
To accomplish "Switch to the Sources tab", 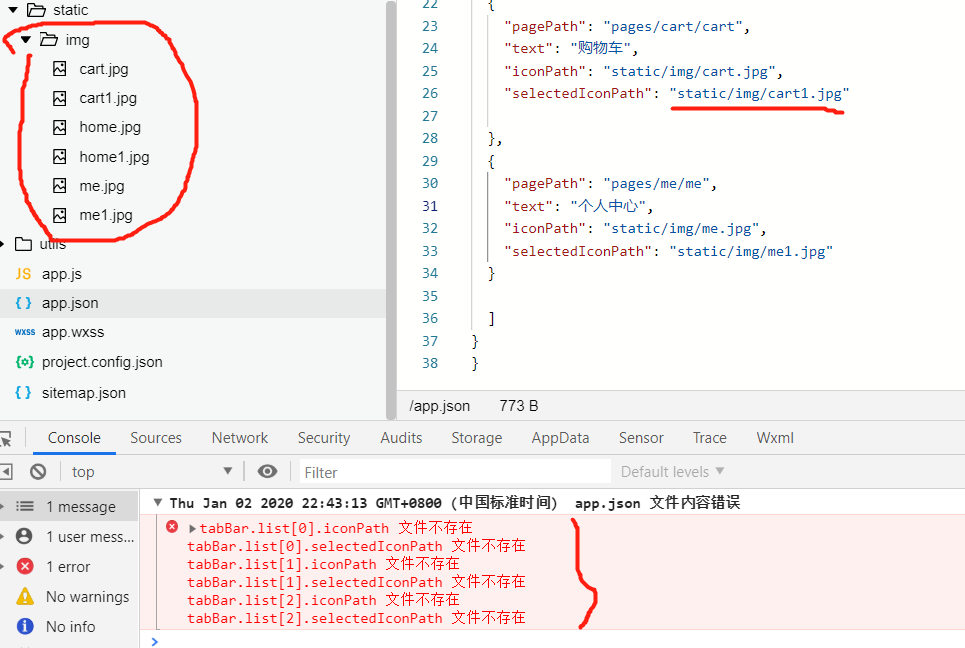I will point(156,438).
